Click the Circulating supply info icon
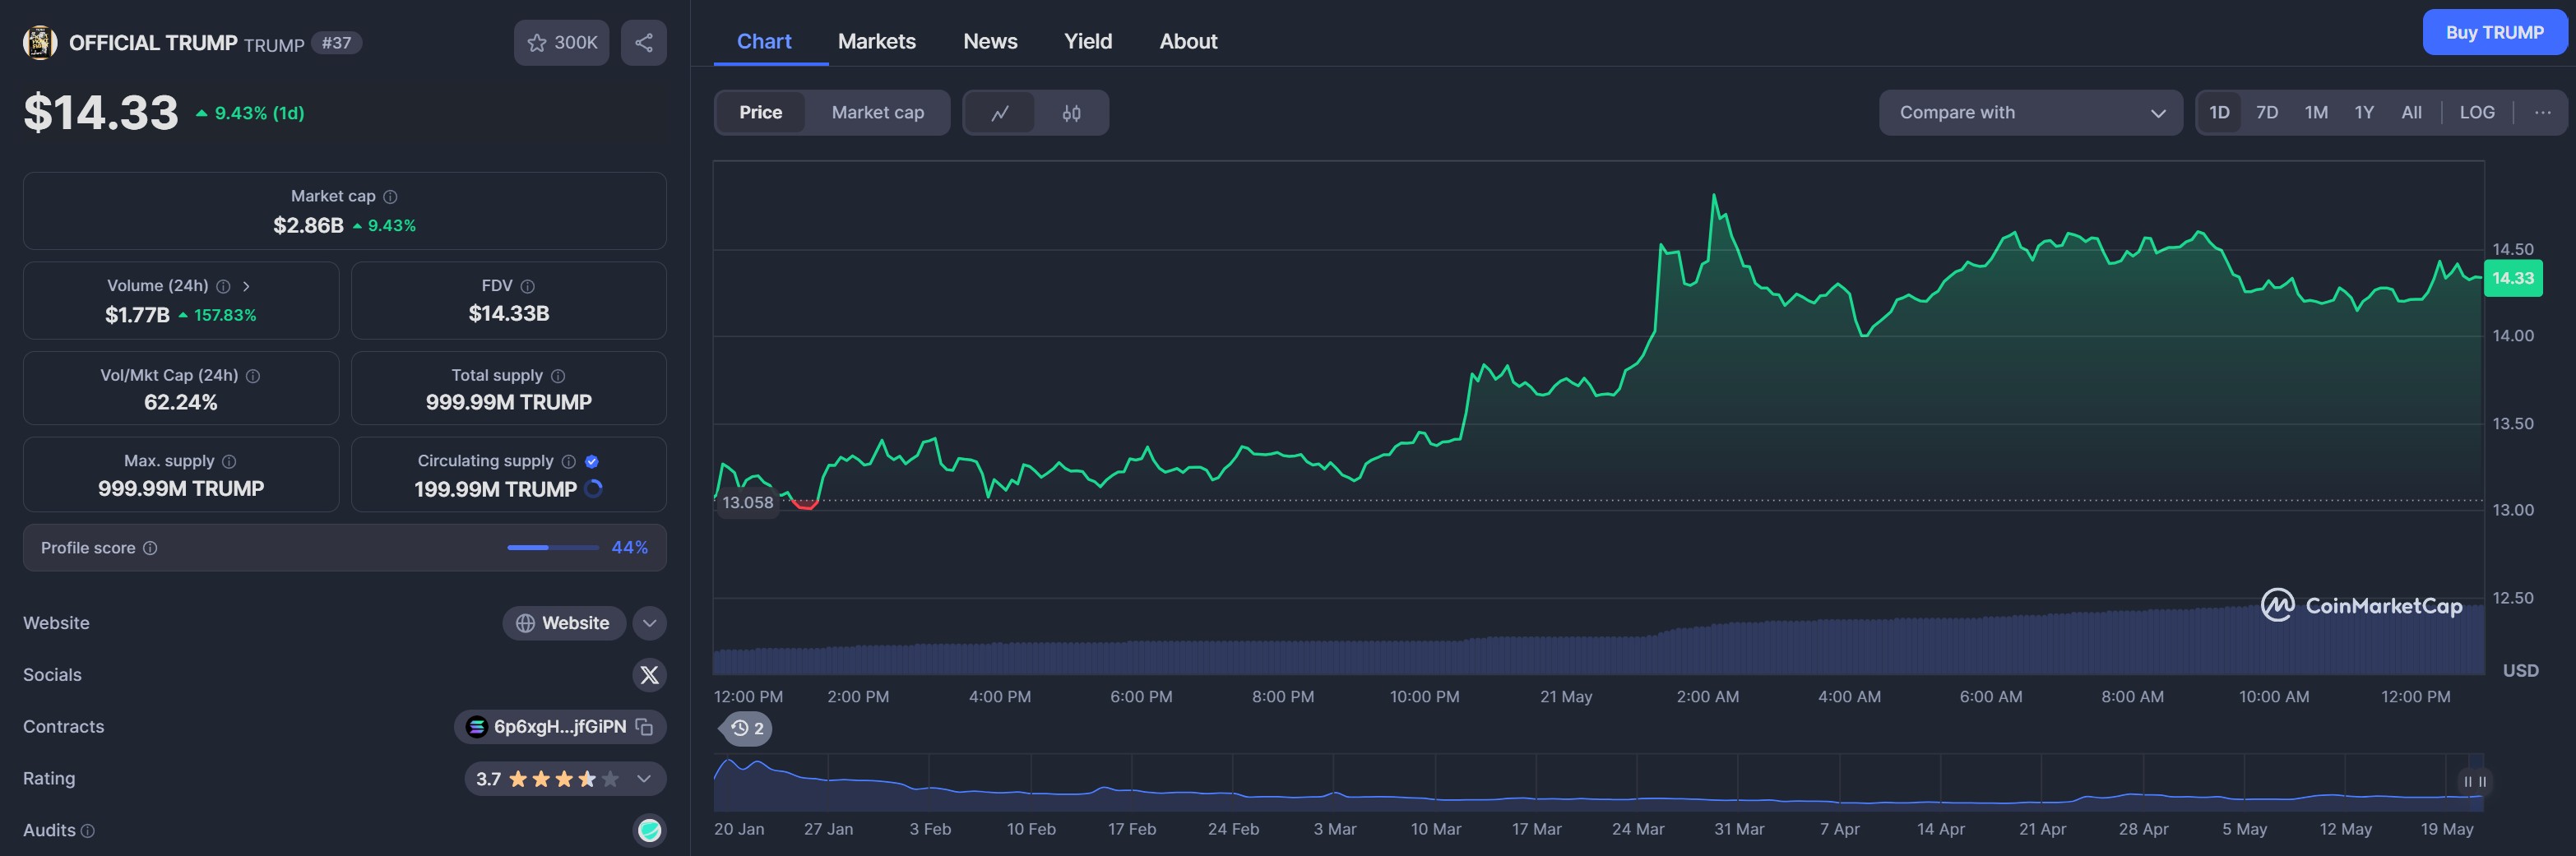 [569, 461]
